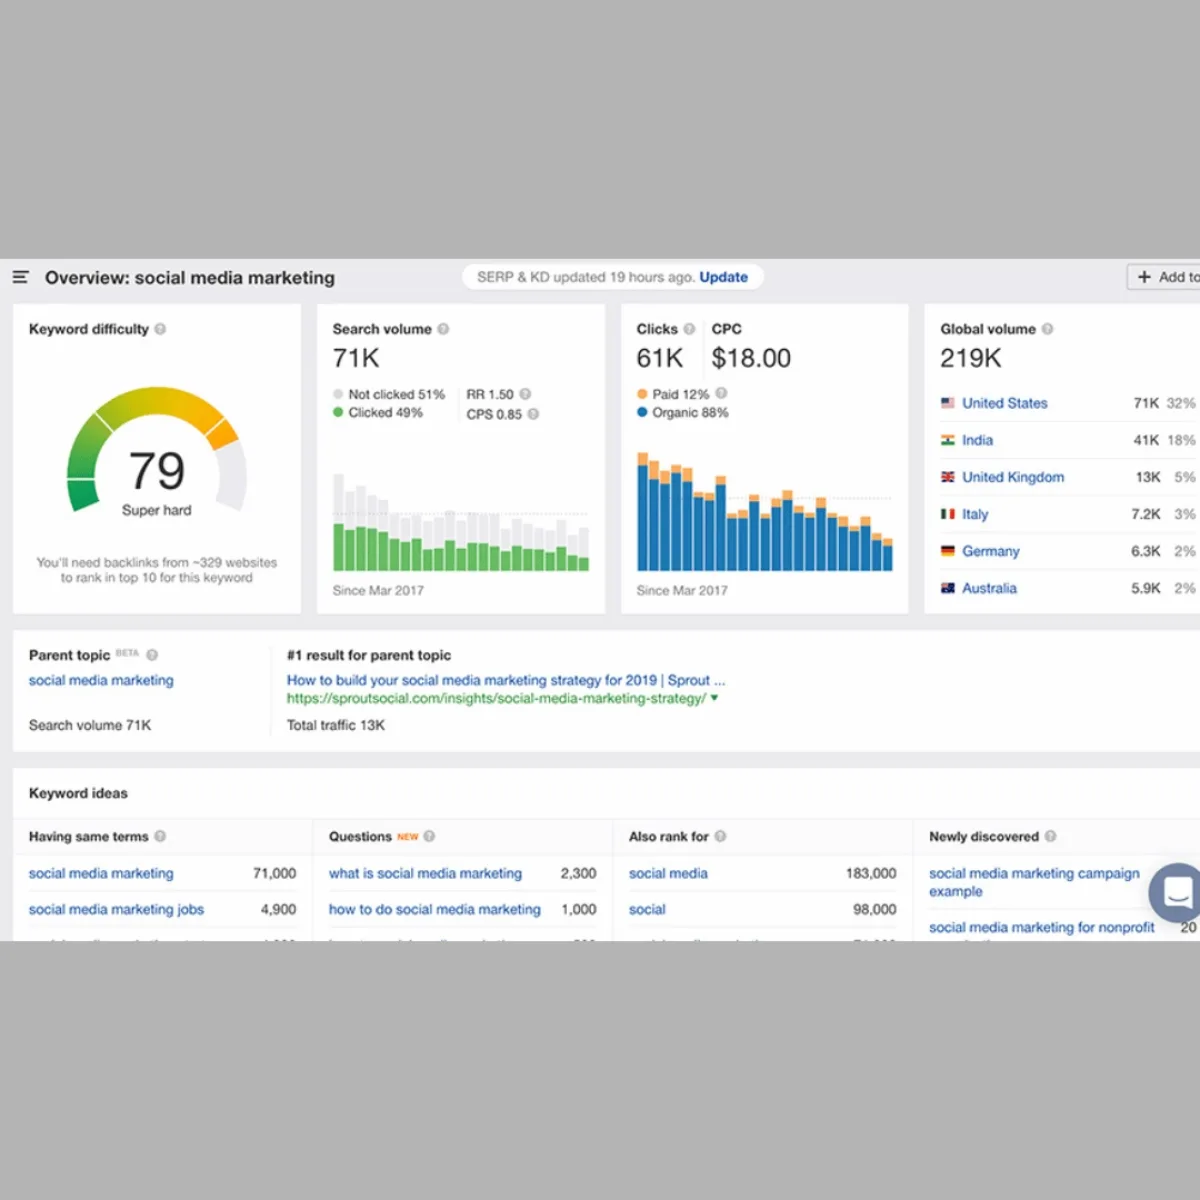Screen dimensions: 1200x1200
Task: Open 'social media' under Also rank for
Action: click(x=668, y=873)
